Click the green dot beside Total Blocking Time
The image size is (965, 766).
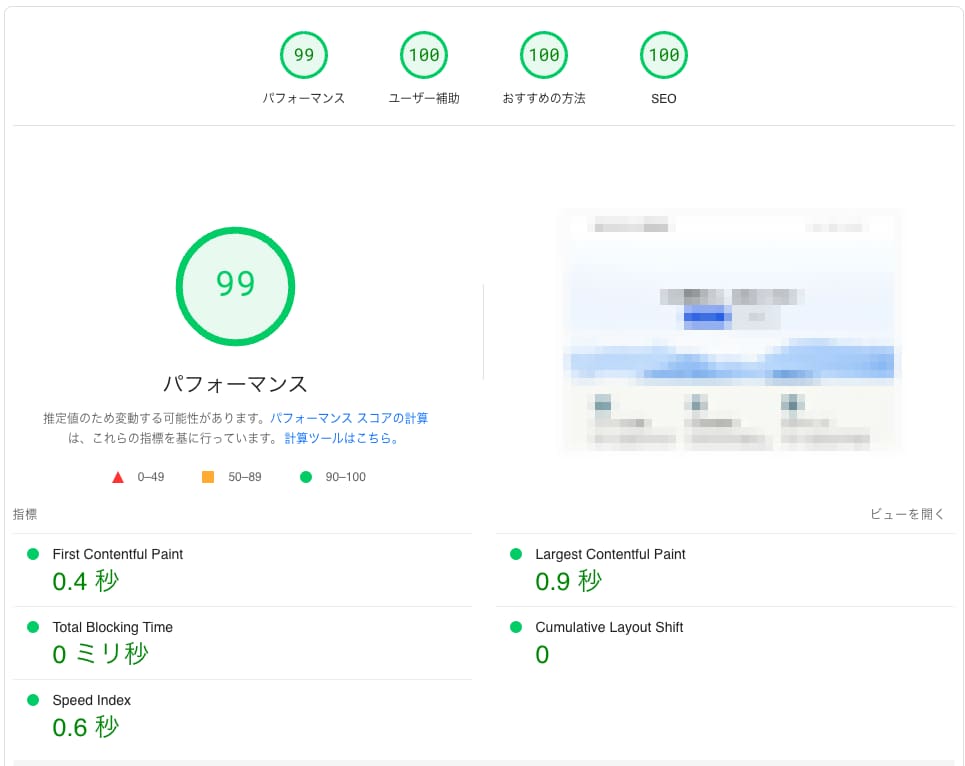coord(33,627)
